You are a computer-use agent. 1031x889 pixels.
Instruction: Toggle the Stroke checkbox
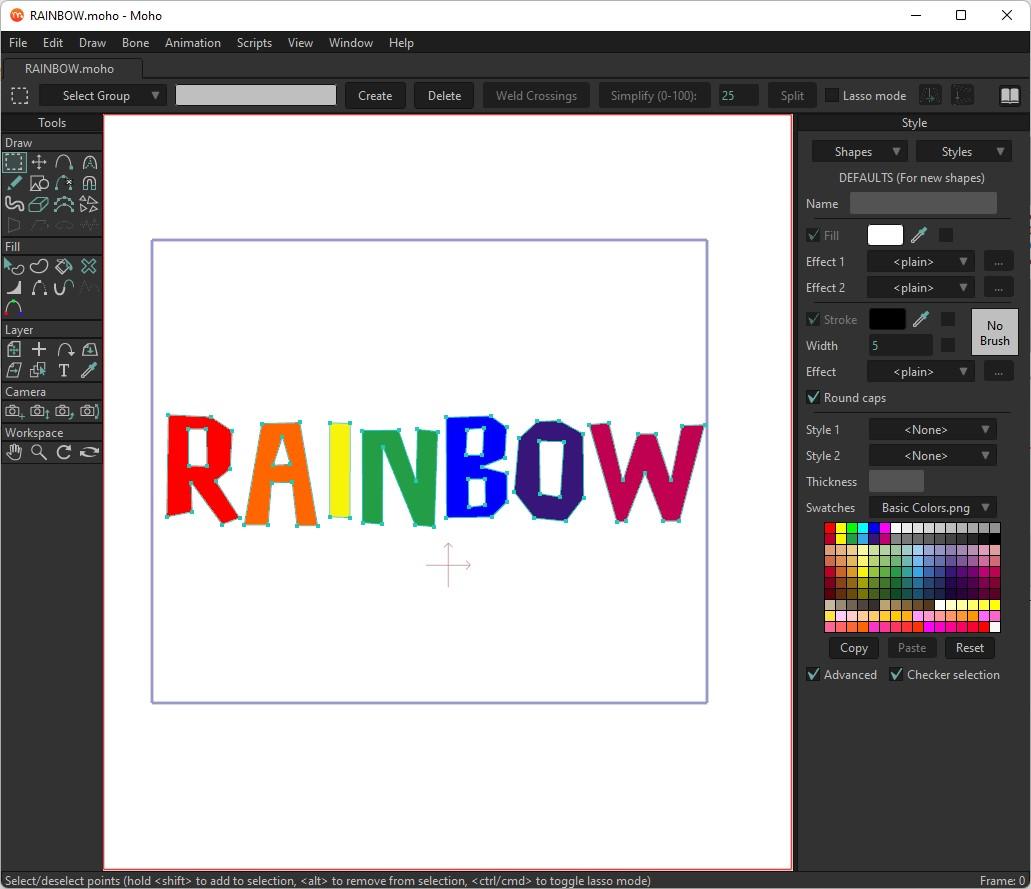coord(813,319)
